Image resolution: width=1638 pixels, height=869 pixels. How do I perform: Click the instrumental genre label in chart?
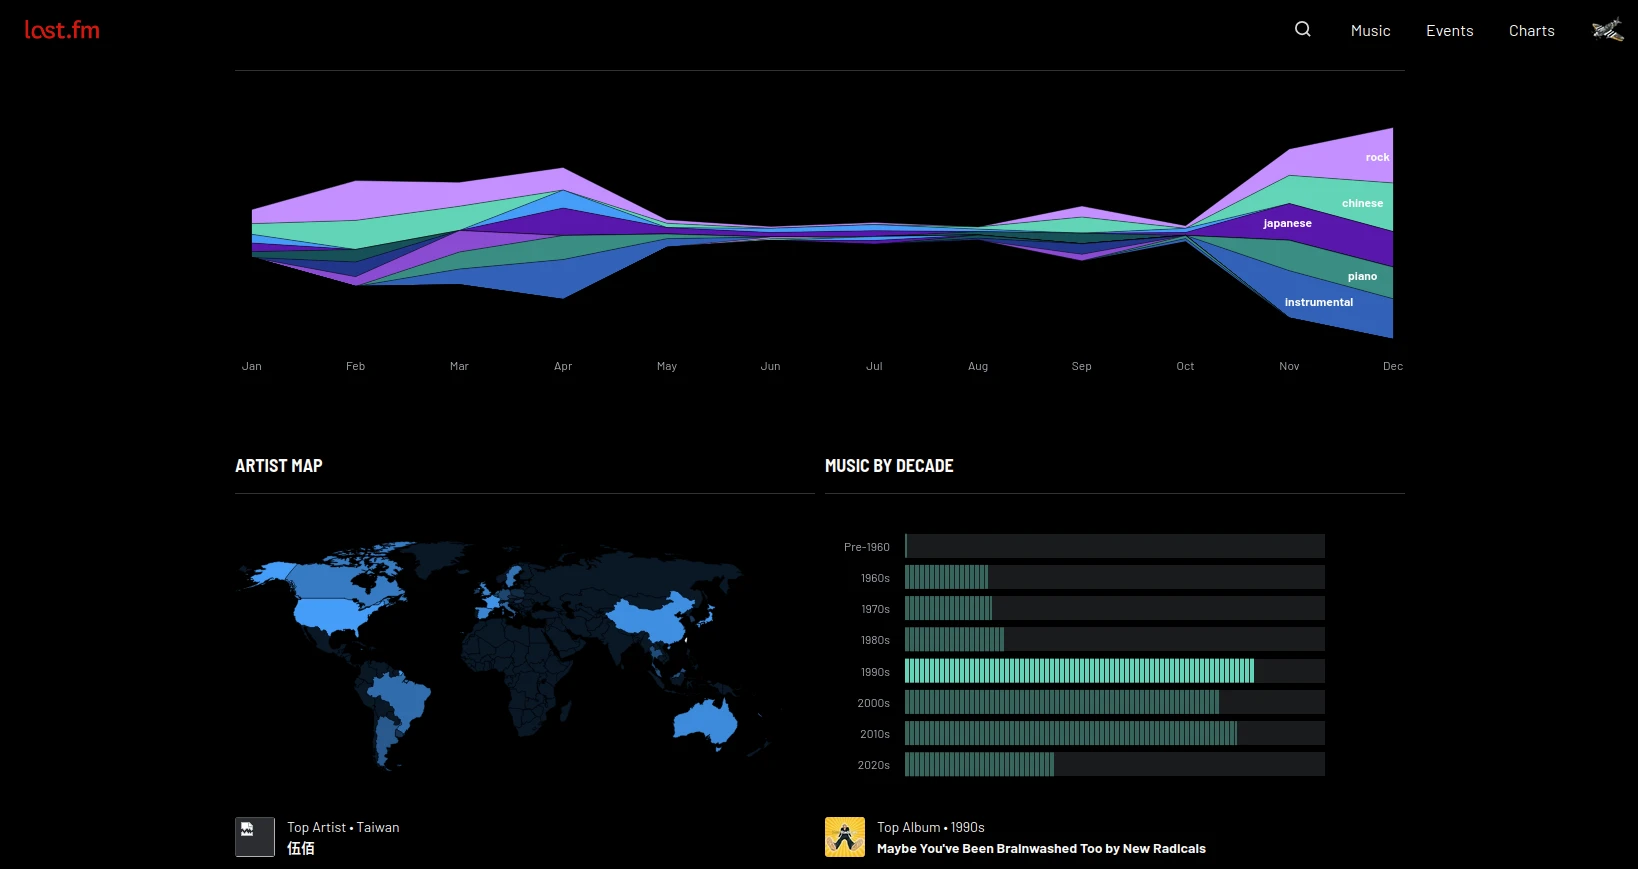(1318, 302)
